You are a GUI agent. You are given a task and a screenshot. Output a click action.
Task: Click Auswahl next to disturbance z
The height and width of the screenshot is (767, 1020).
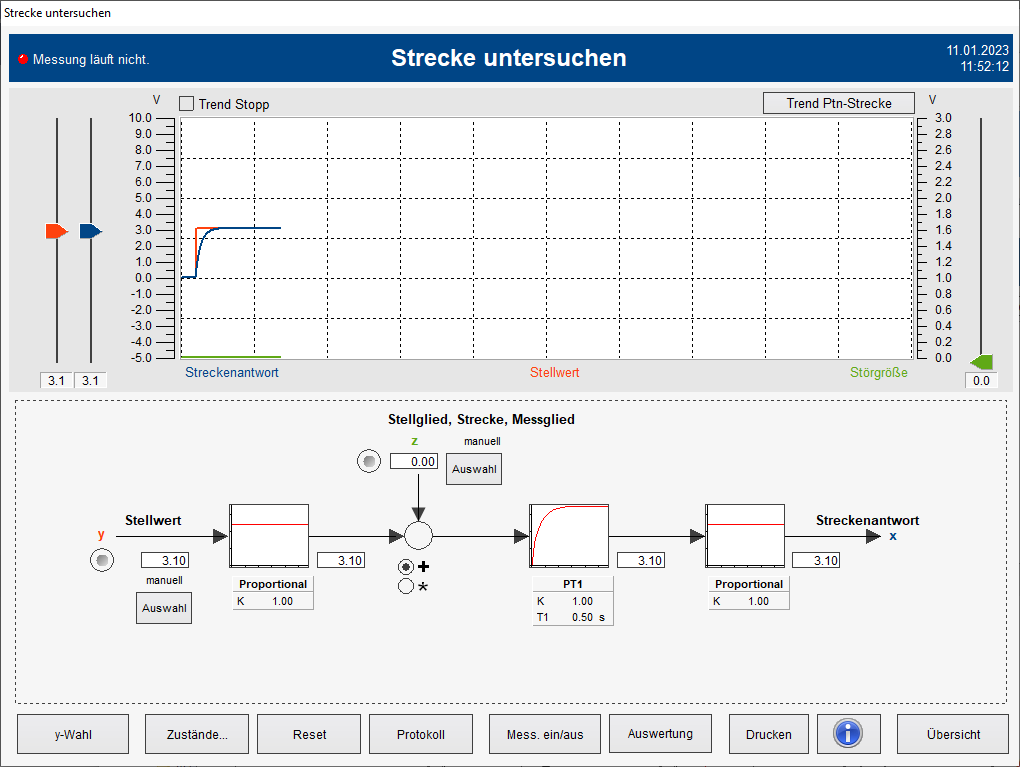(474, 469)
